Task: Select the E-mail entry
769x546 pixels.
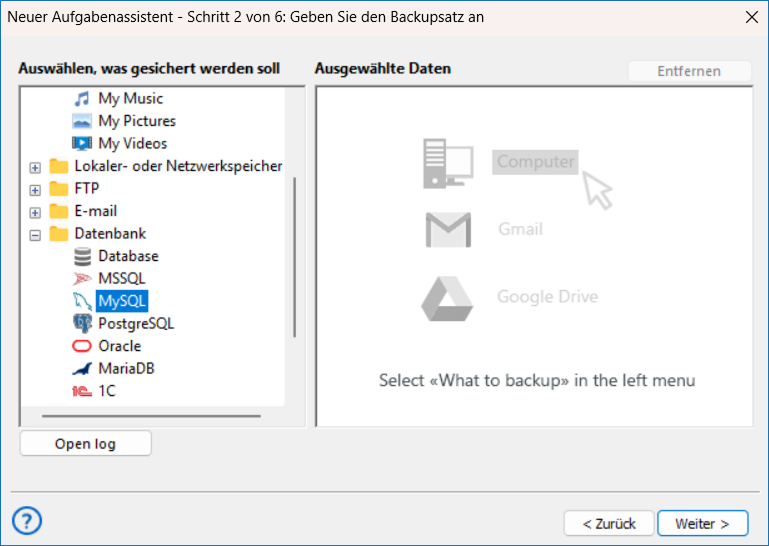Action: click(96, 211)
